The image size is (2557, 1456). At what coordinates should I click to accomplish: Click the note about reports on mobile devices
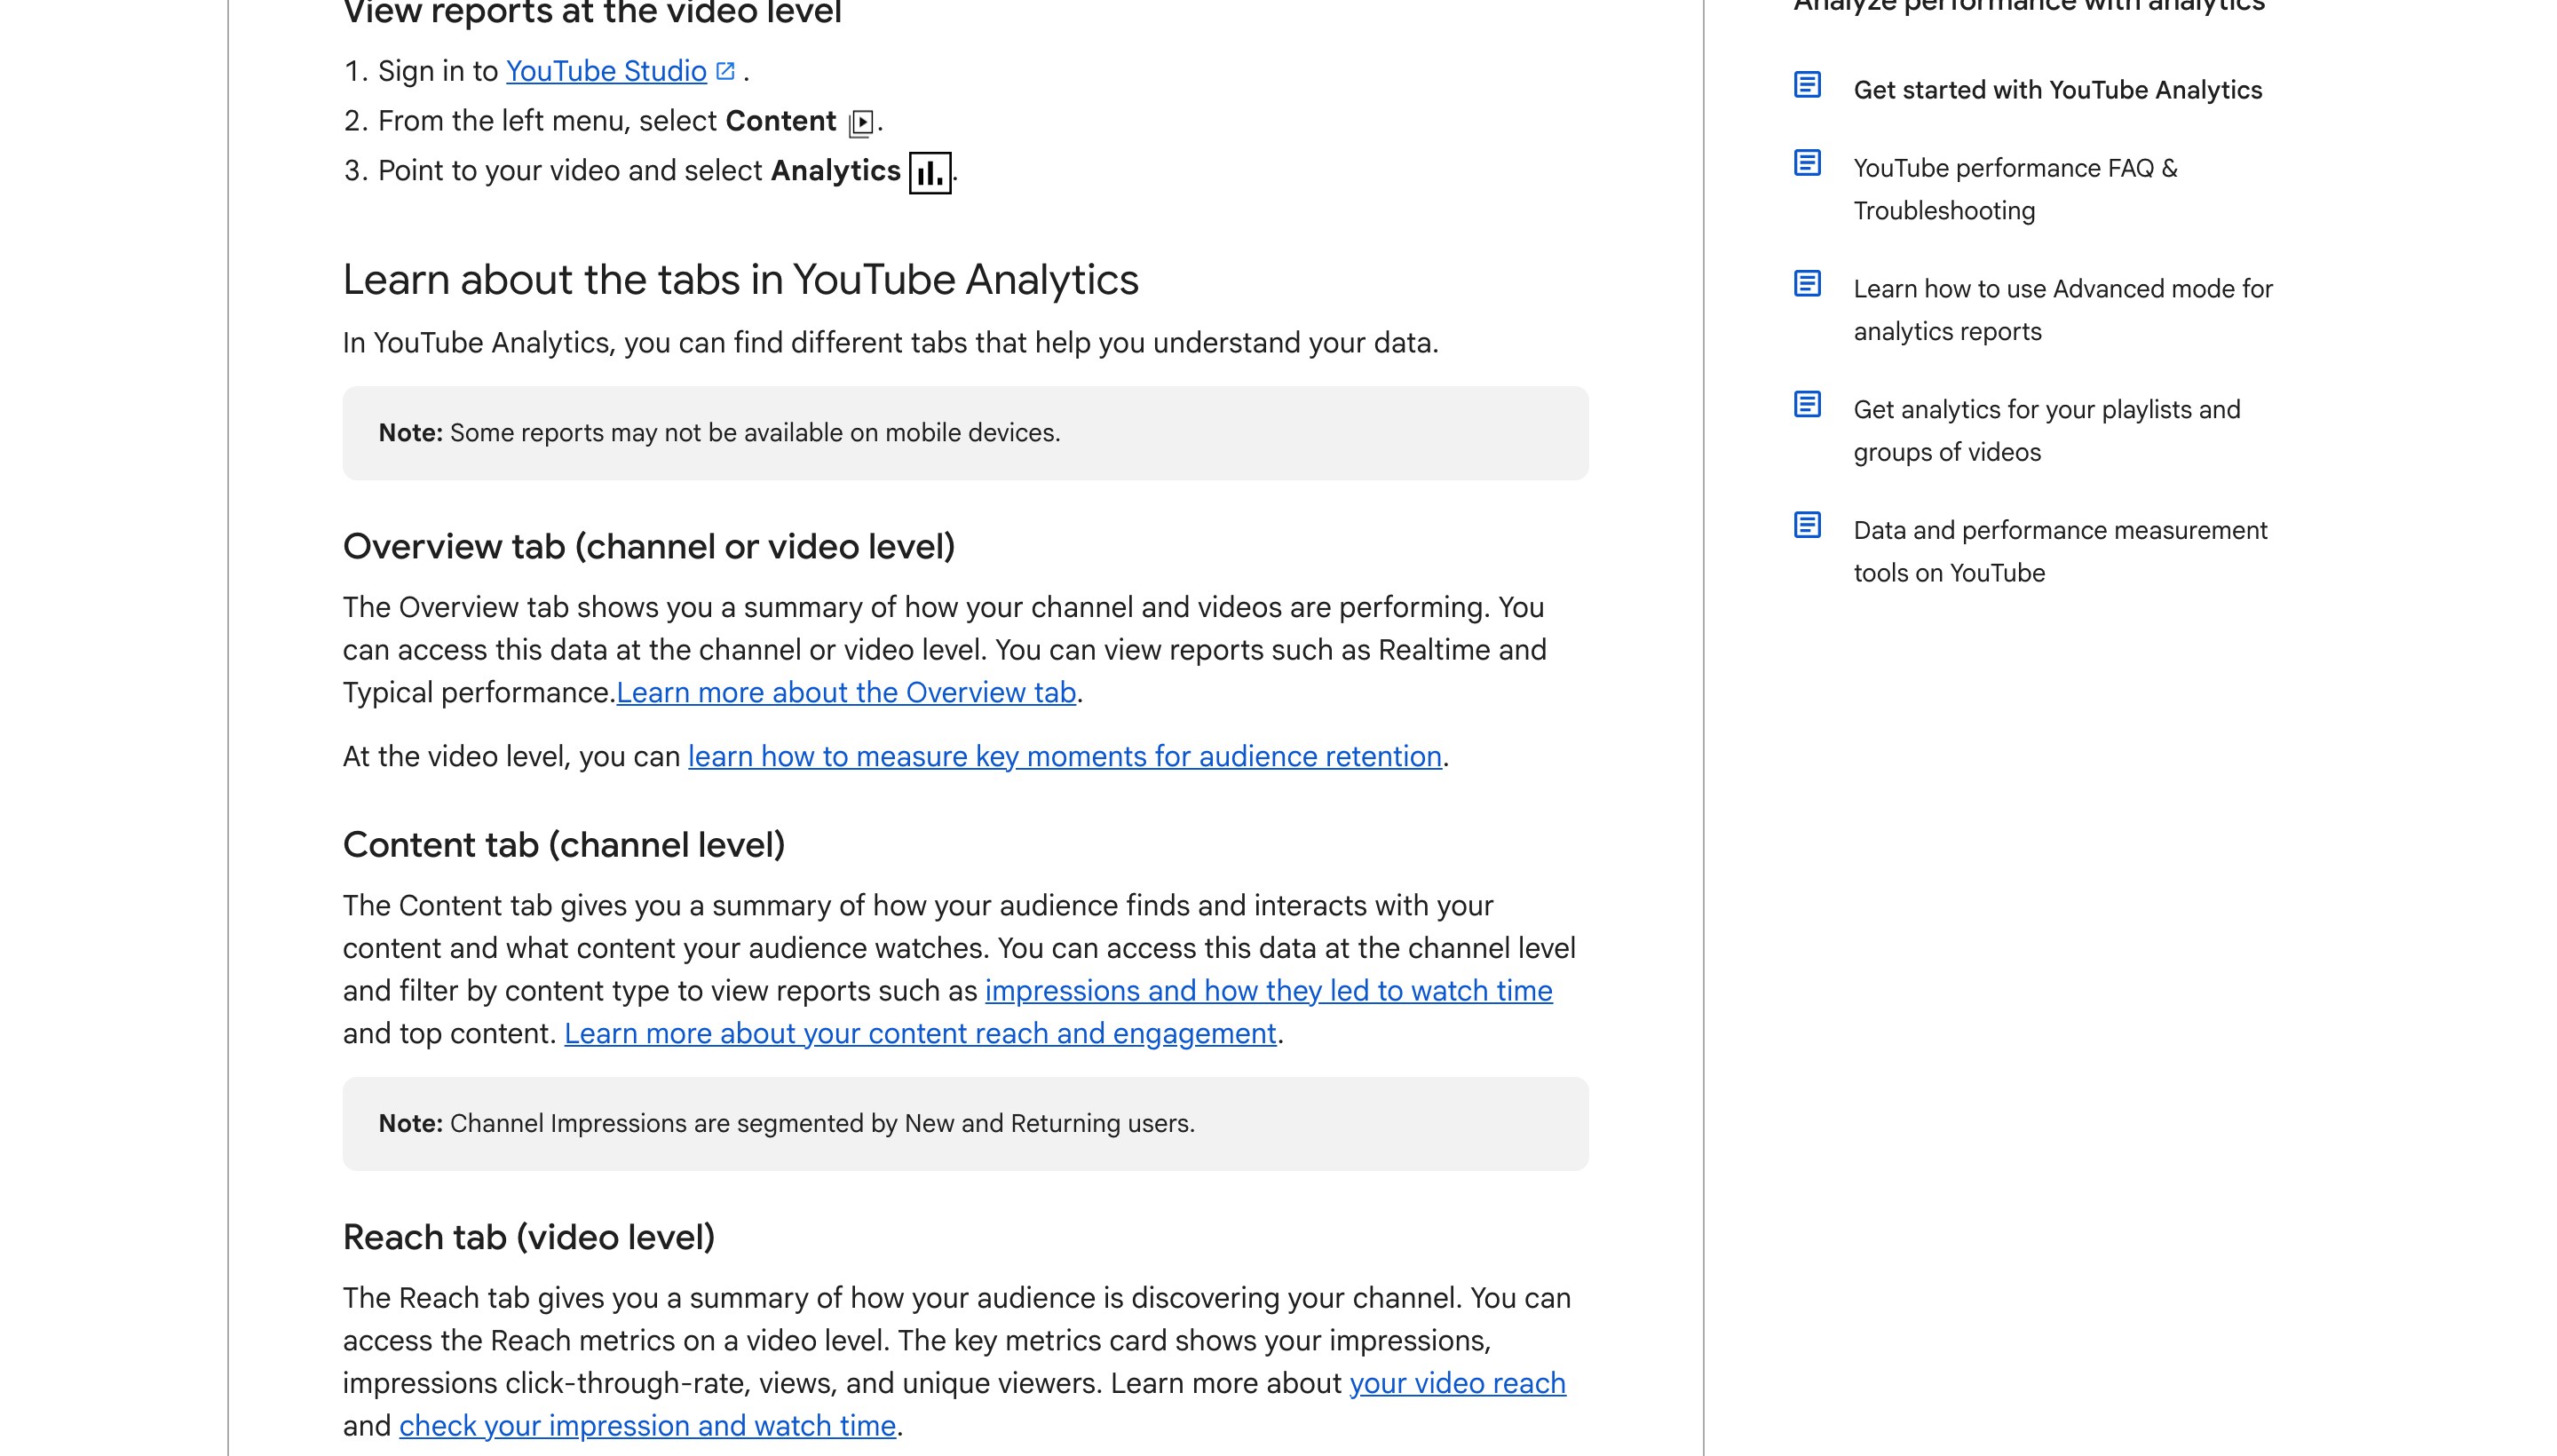pos(965,433)
